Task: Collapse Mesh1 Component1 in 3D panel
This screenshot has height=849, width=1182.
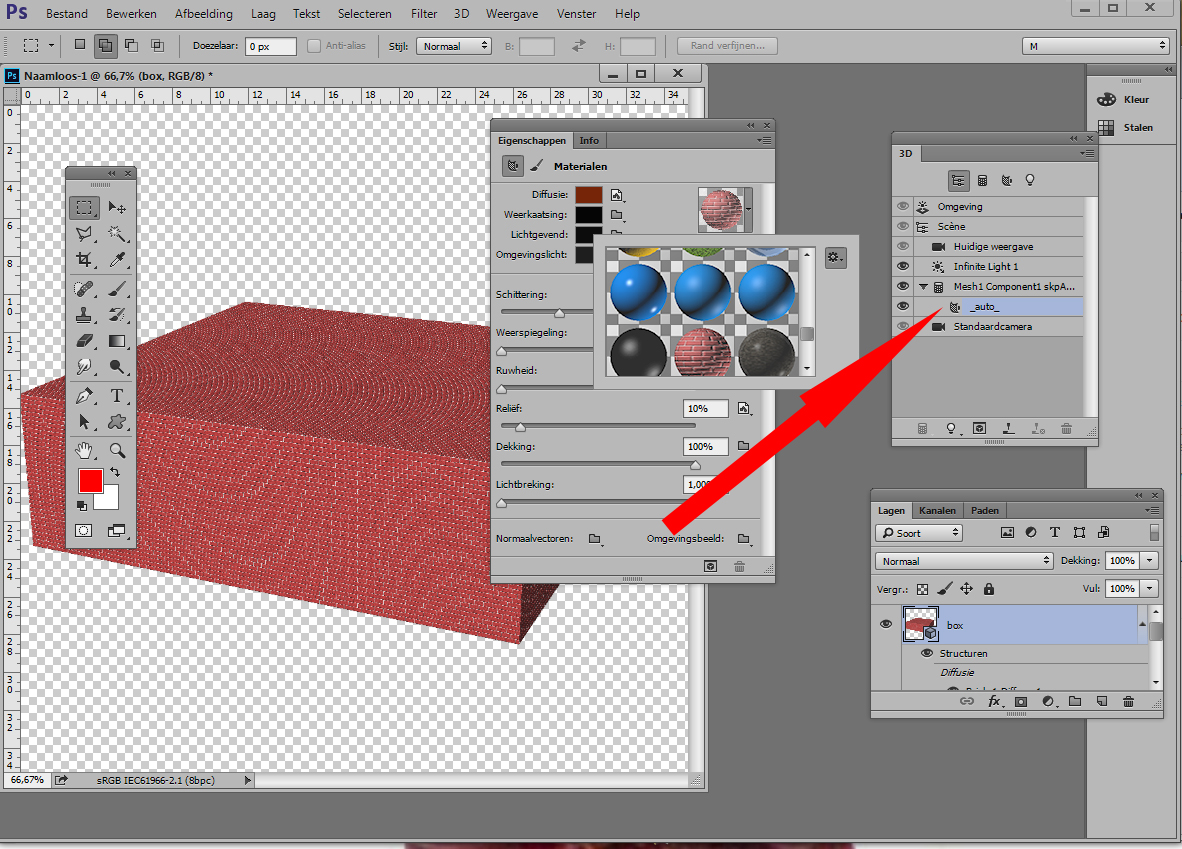Action: coord(924,286)
